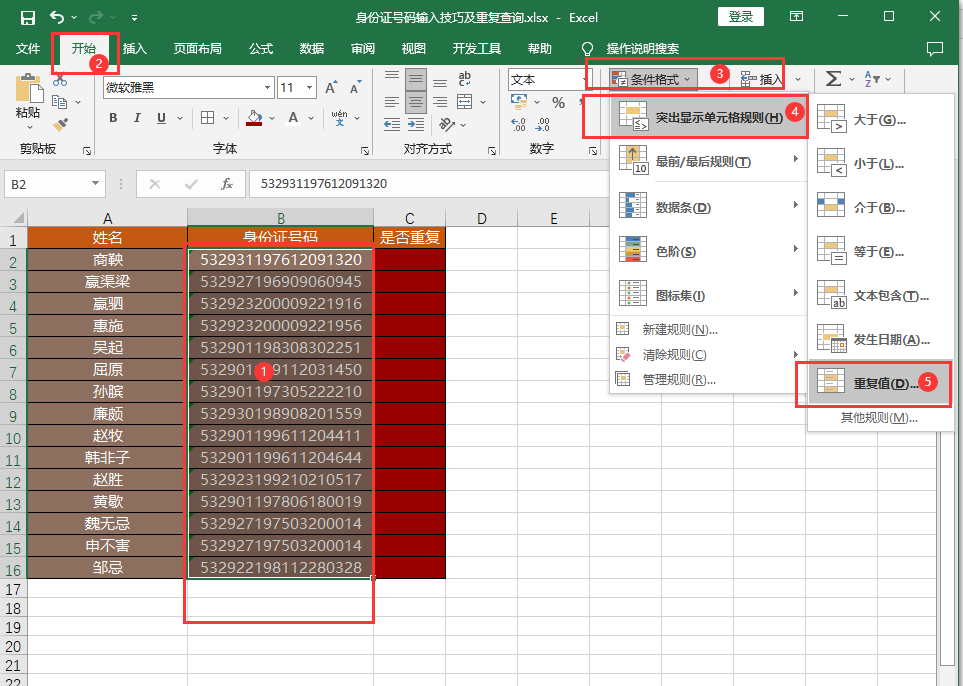Expand the Name Box dropdown arrow
The width and height of the screenshot is (963, 686).
(x=95, y=184)
